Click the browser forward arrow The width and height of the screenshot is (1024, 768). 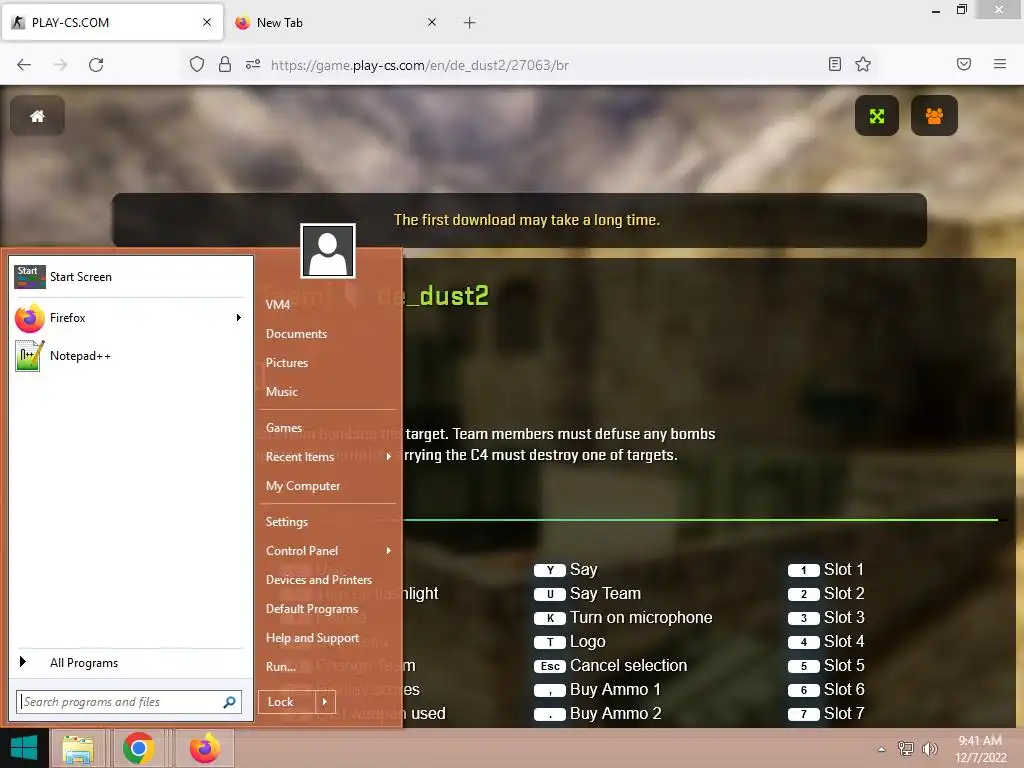coord(60,65)
